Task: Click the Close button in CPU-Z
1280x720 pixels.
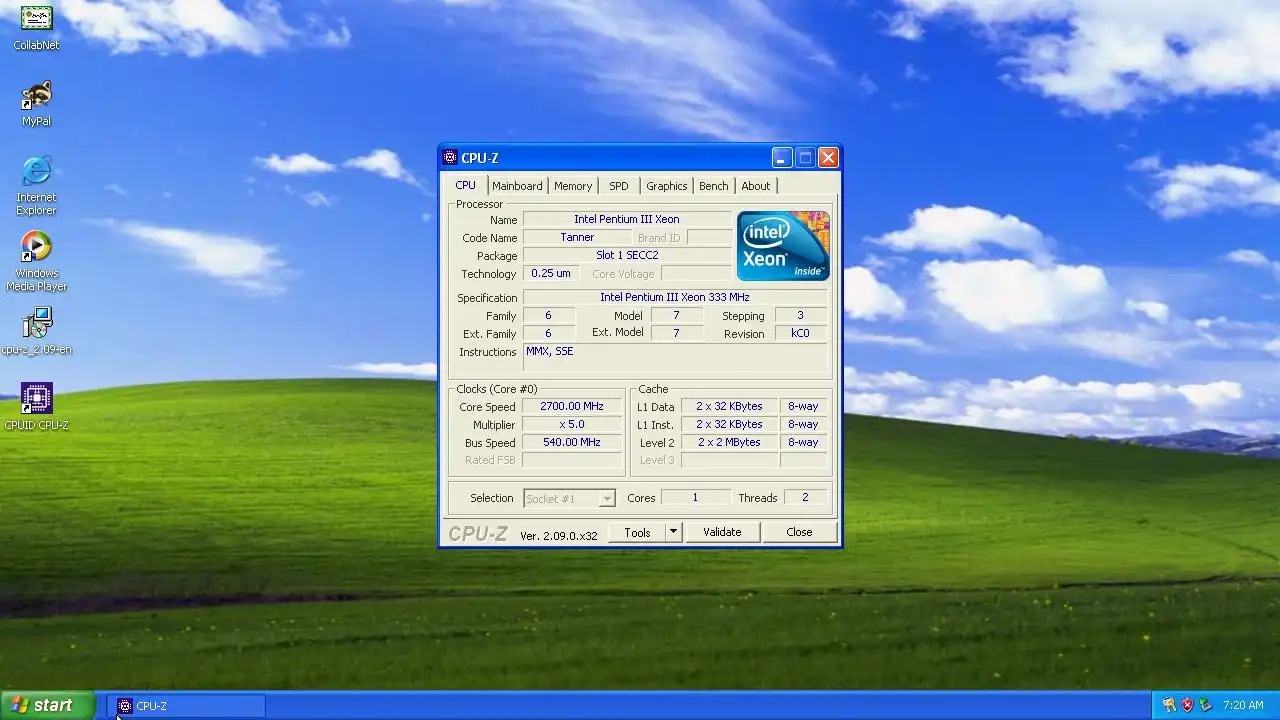Action: pos(799,532)
